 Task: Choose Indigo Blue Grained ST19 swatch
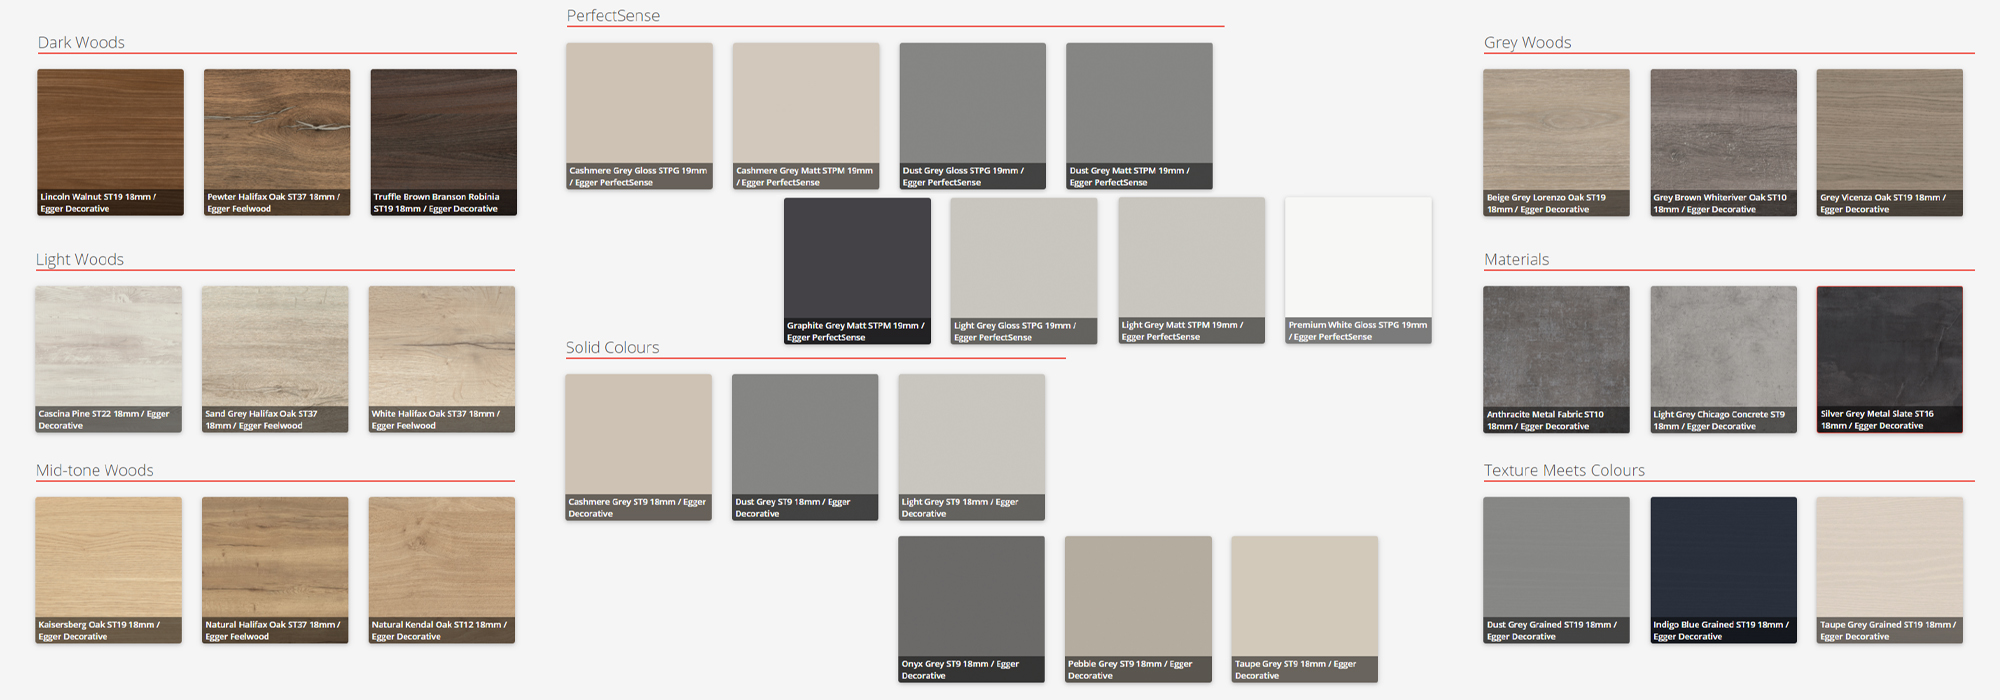coord(1724,570)
